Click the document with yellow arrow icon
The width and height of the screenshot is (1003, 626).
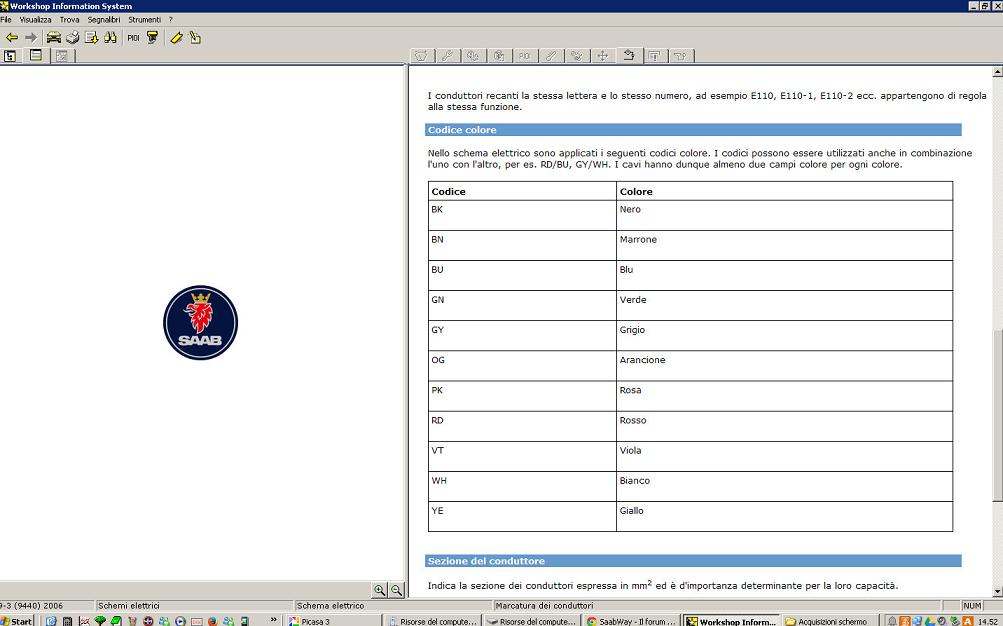[91, 38]
